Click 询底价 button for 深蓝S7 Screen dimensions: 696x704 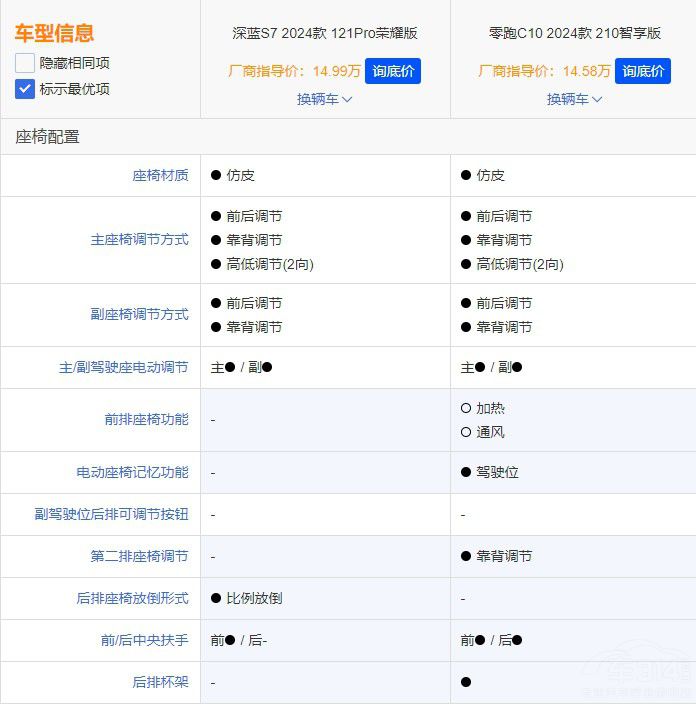tap(393, 71)
